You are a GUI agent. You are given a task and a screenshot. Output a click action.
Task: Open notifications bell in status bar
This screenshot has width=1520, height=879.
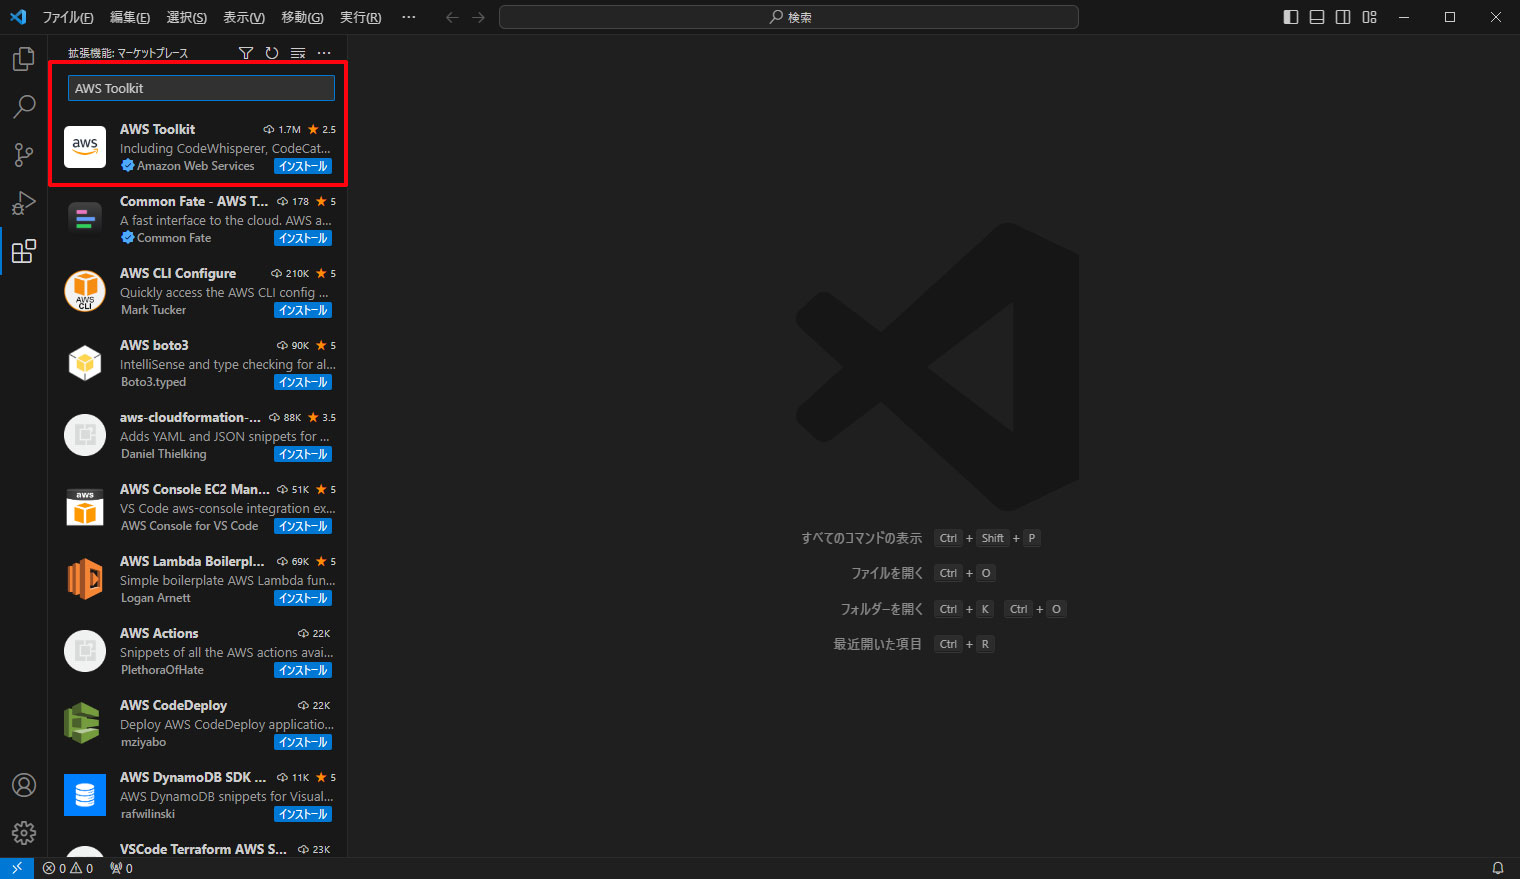(1498, 868)
